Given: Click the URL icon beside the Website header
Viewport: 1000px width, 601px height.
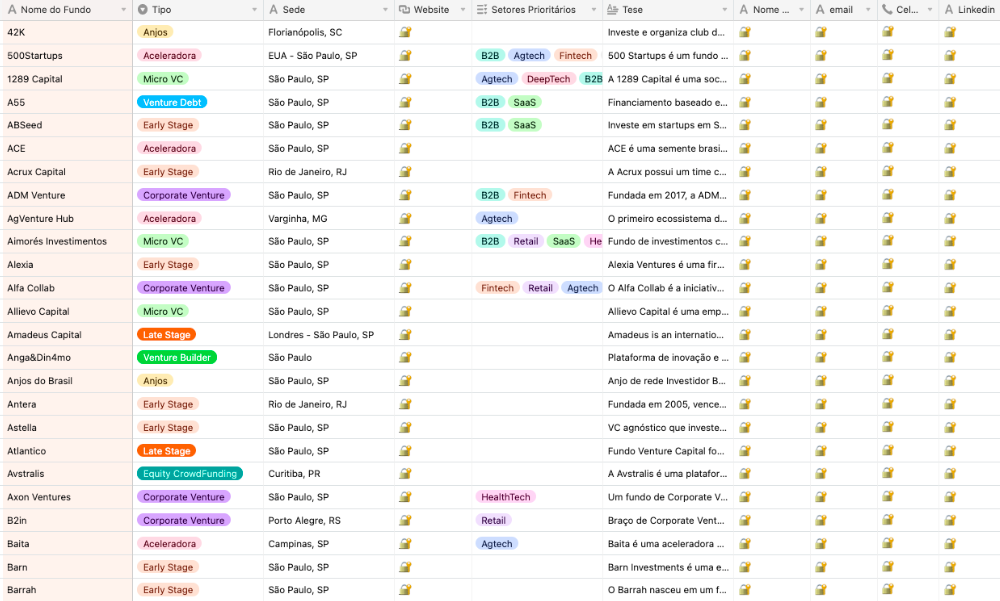Looking at the screenshot, I should tap(404, 10).
